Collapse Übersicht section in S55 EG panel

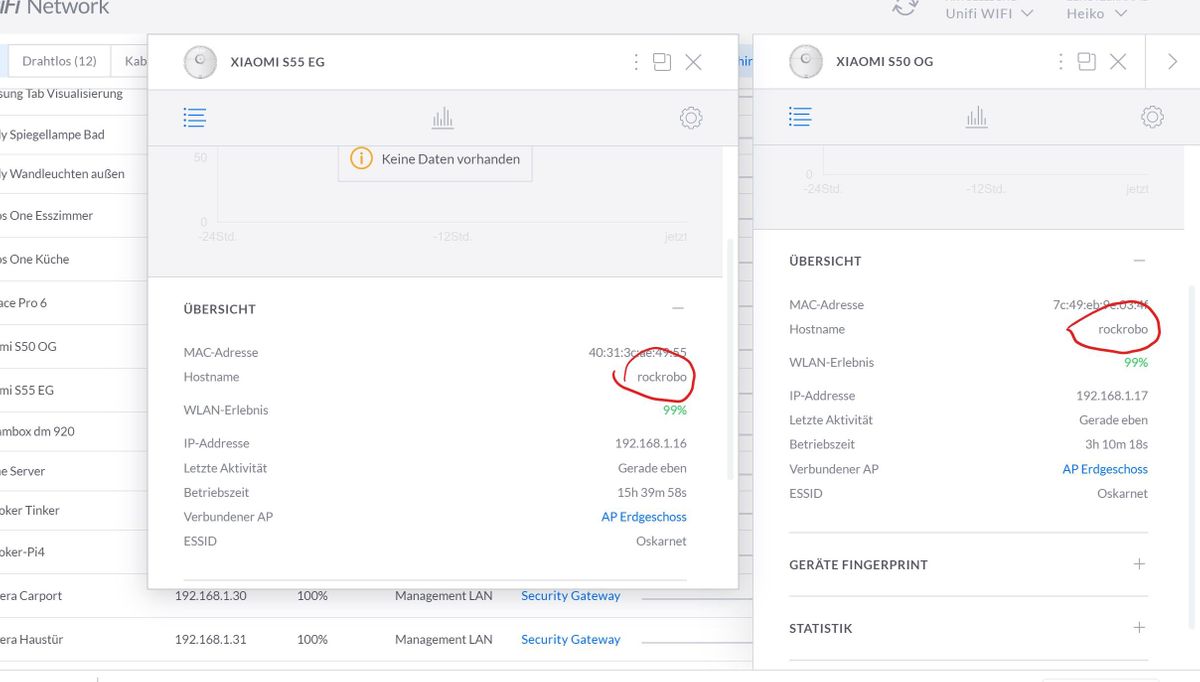(678, 309)
